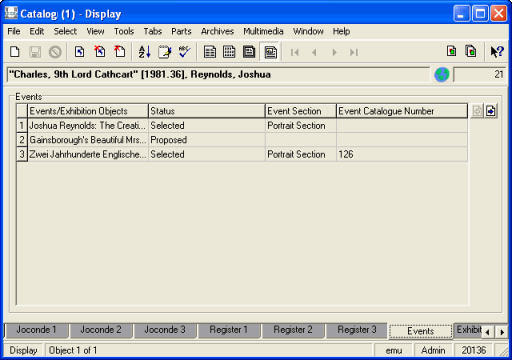512x360 pixels.
Task: Click the New Record toolbar icon
Action: pyautogui.click(x=15, y=52)
